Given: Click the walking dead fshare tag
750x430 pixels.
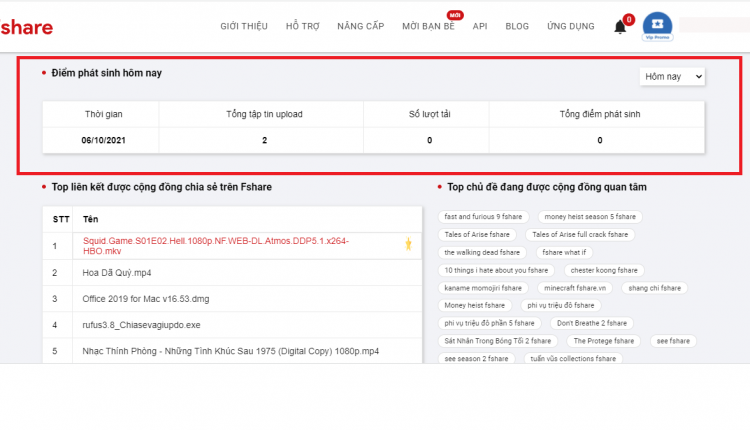Looking at the screenshot, I should click(x=482, y=252).
